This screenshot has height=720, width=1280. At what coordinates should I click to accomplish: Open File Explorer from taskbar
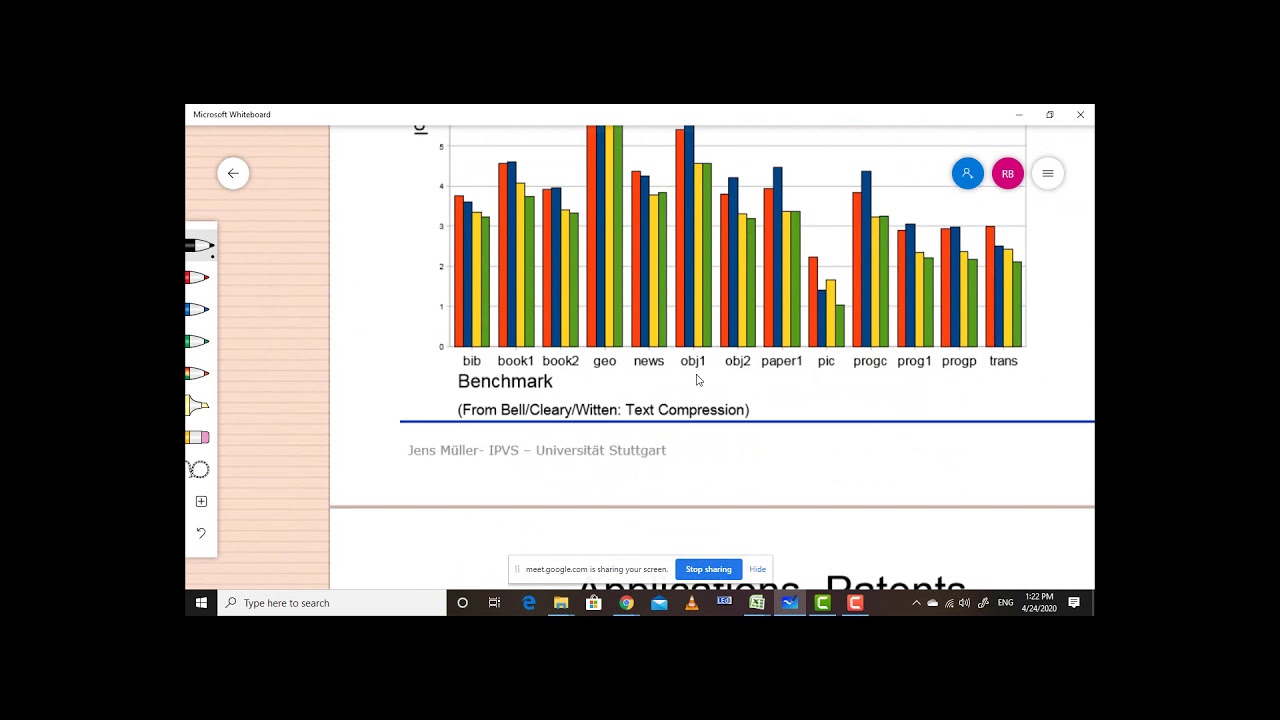coord(561,603)
